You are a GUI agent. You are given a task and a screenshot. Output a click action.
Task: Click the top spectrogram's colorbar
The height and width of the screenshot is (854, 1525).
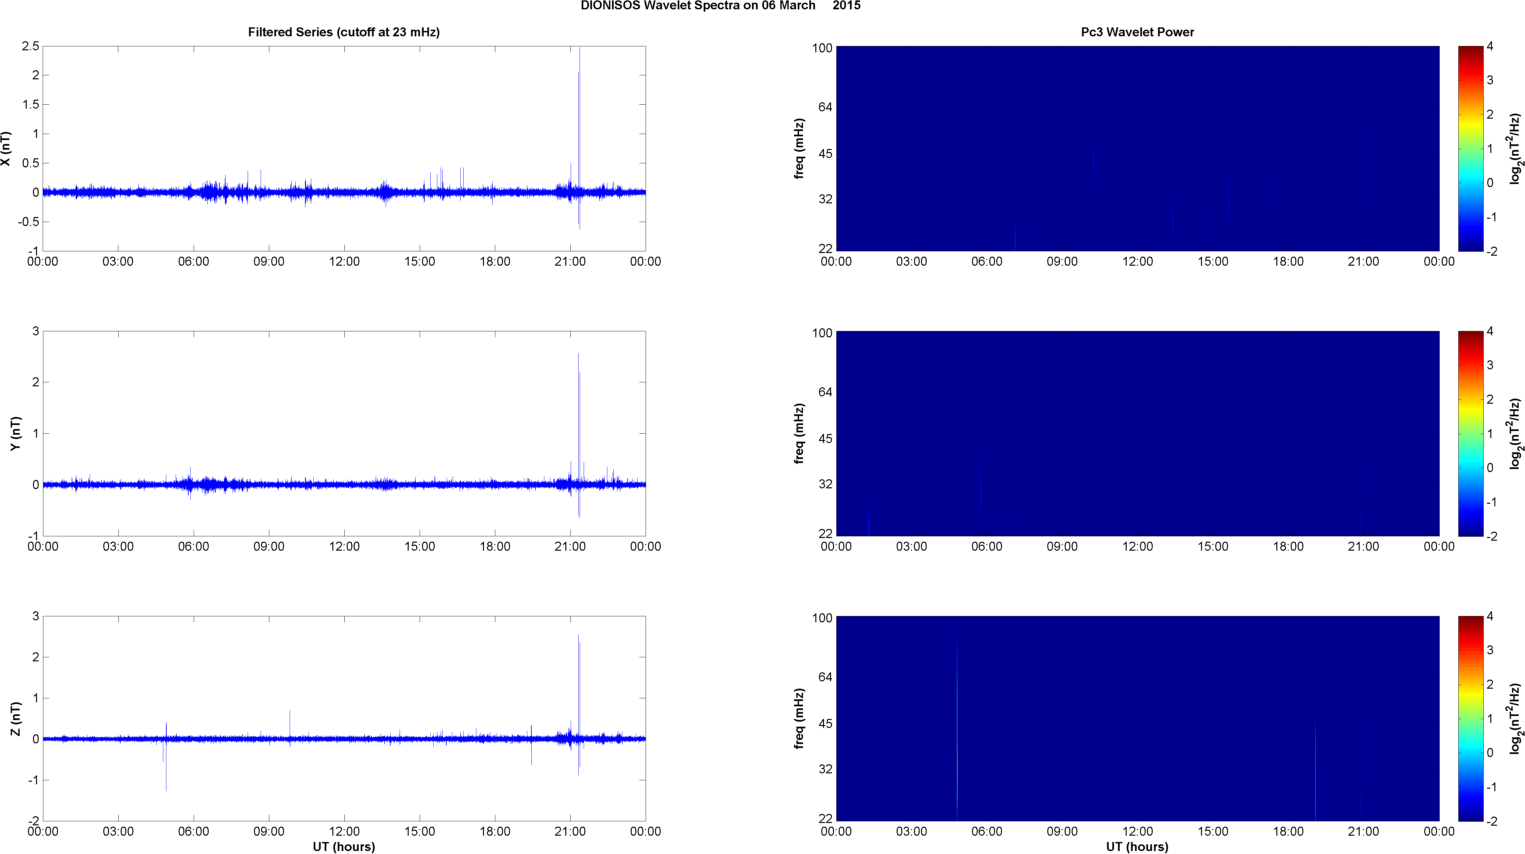point(1470,148)
